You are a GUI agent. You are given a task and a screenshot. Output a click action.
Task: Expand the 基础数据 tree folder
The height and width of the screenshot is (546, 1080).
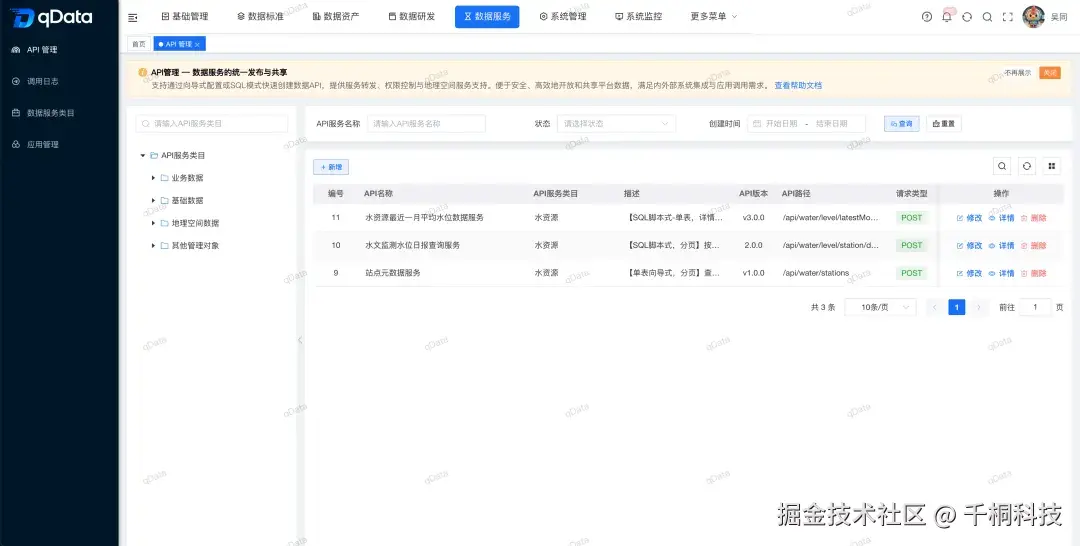pyautogui.click(x=154, y=200)
